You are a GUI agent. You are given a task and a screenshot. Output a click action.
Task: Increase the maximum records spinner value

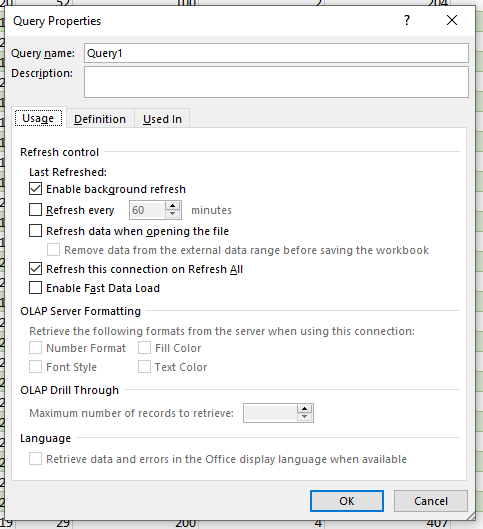(305, 409)
